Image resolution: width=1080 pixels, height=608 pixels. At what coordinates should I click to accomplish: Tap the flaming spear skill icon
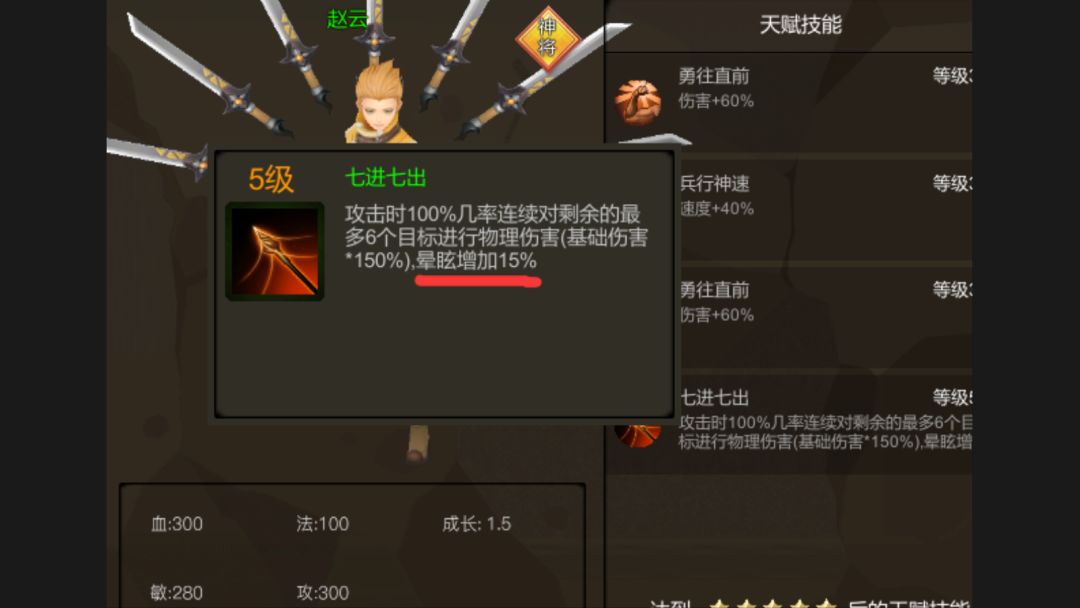click(275, 251)
